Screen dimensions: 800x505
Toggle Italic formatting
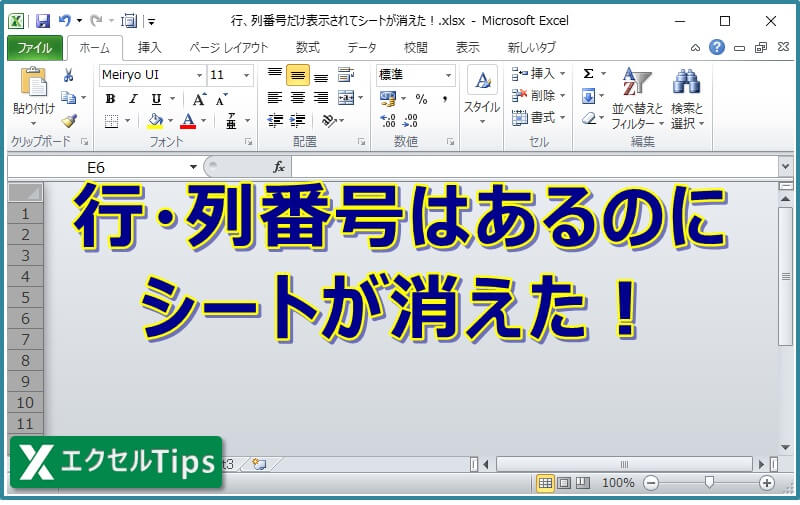[133, 98]
